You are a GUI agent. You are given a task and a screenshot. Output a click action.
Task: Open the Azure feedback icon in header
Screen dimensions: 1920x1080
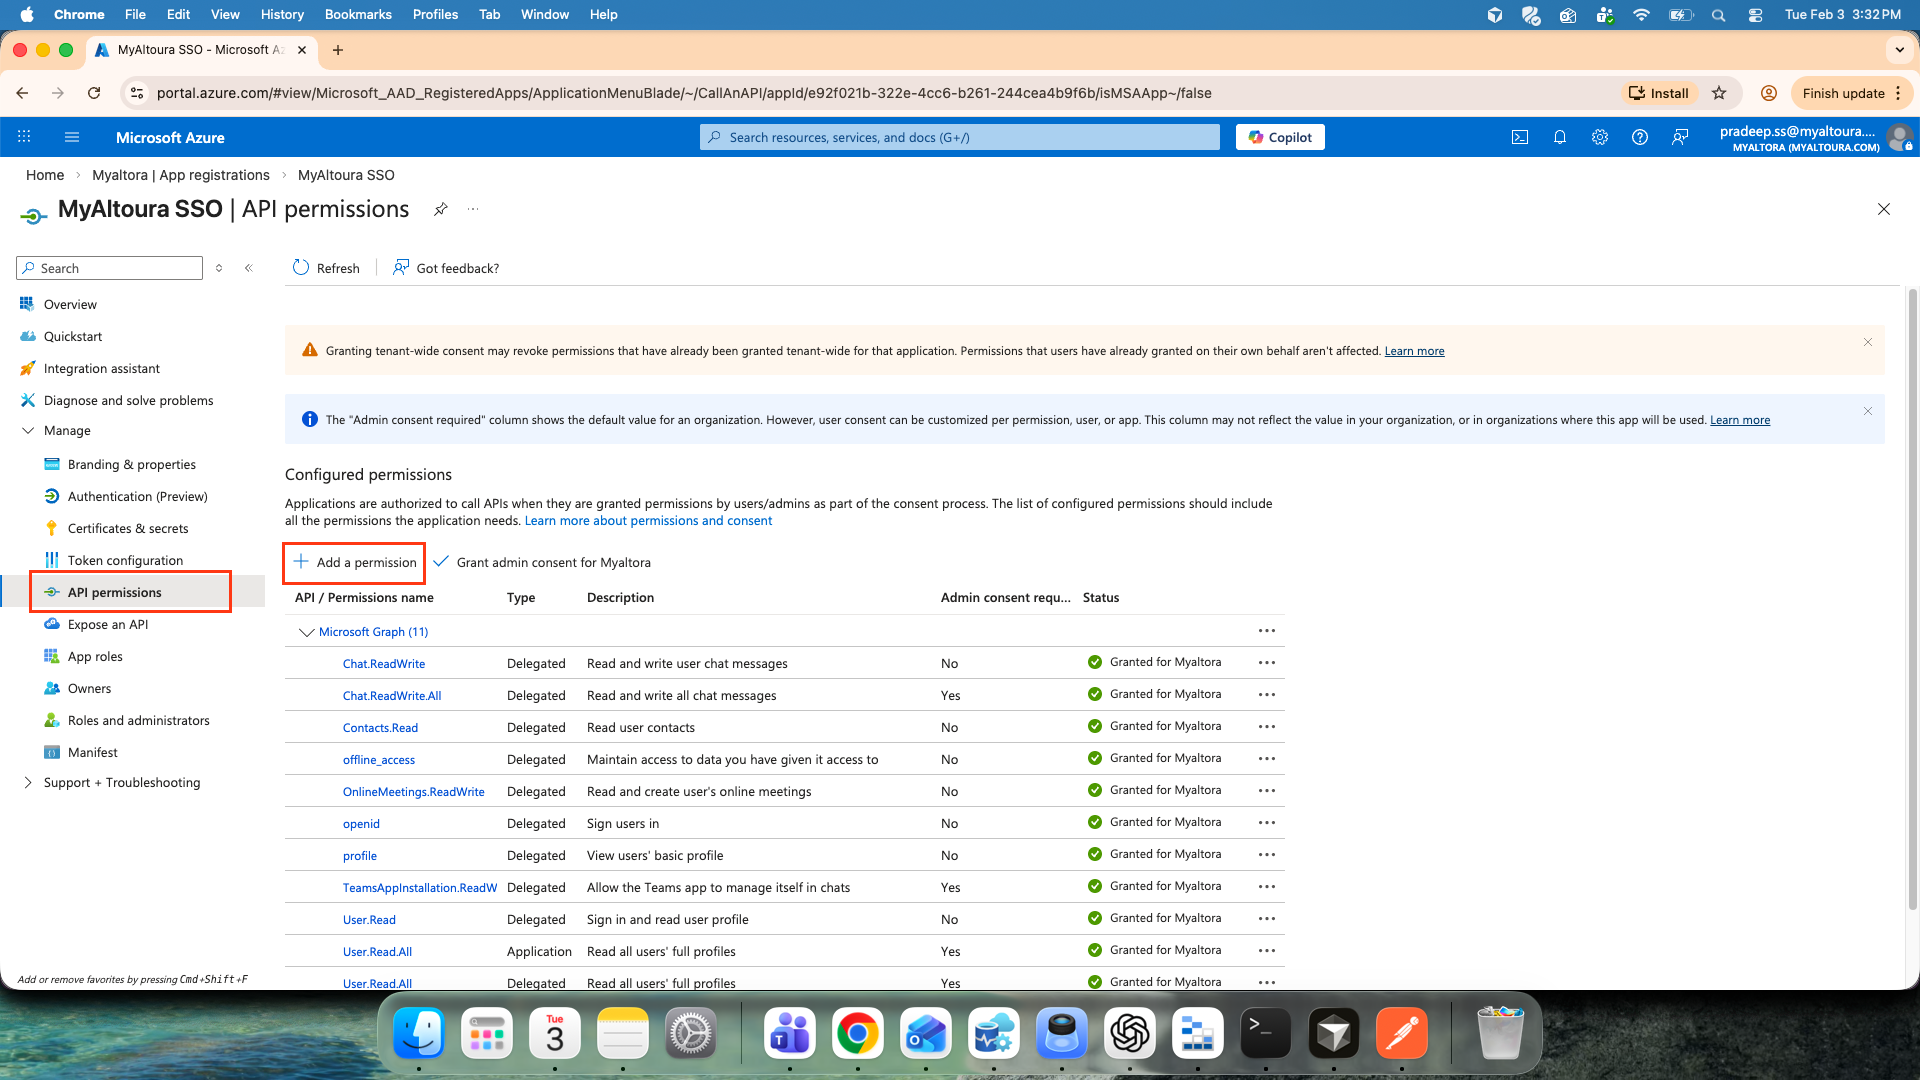click(x=1680, y=137)
